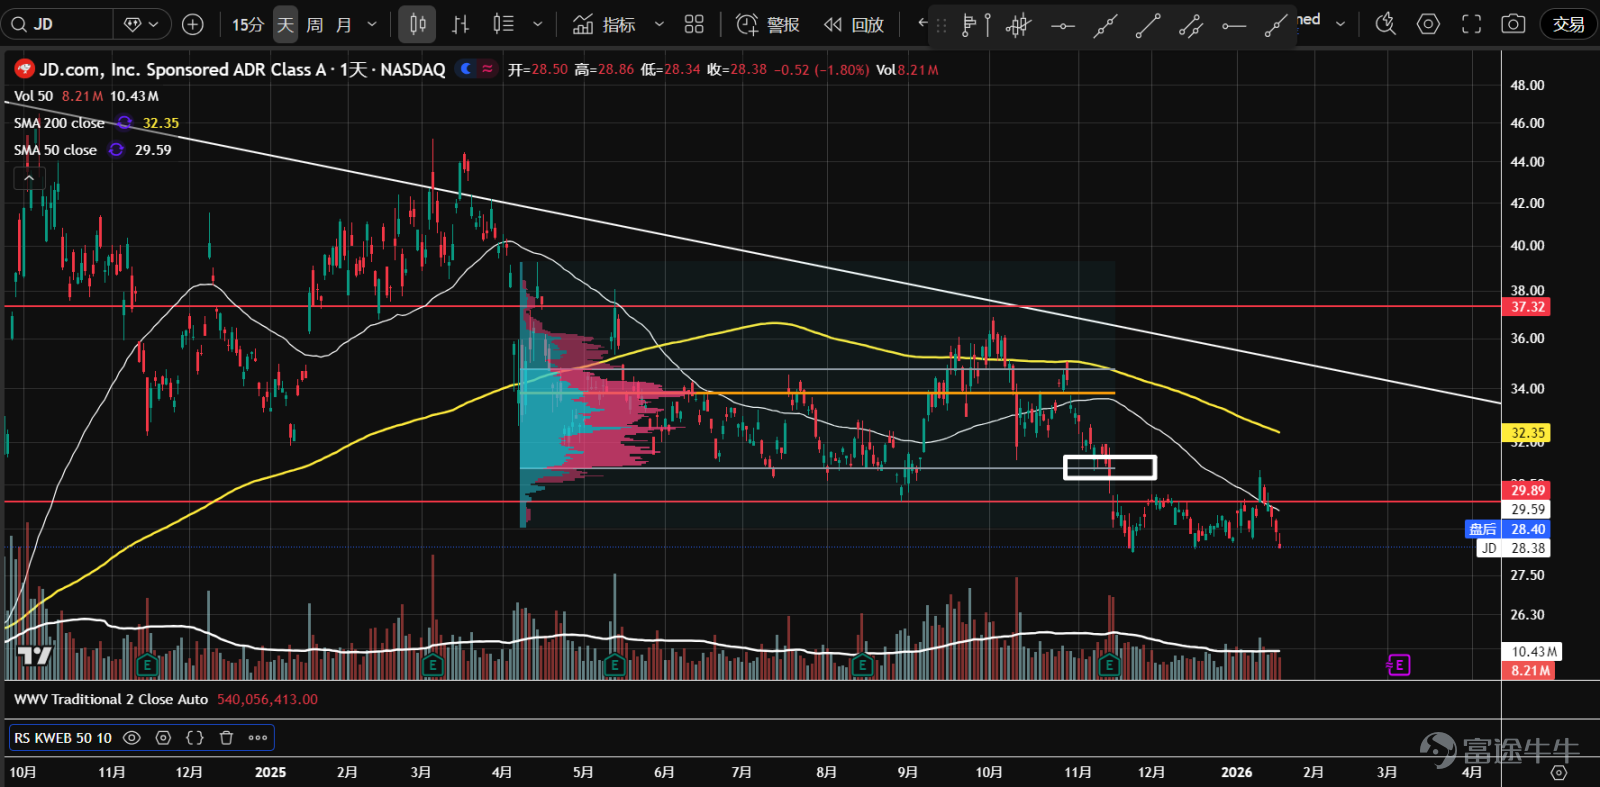Open more options for RS KWEB
1600x787 pixels.
coord(258,738)
